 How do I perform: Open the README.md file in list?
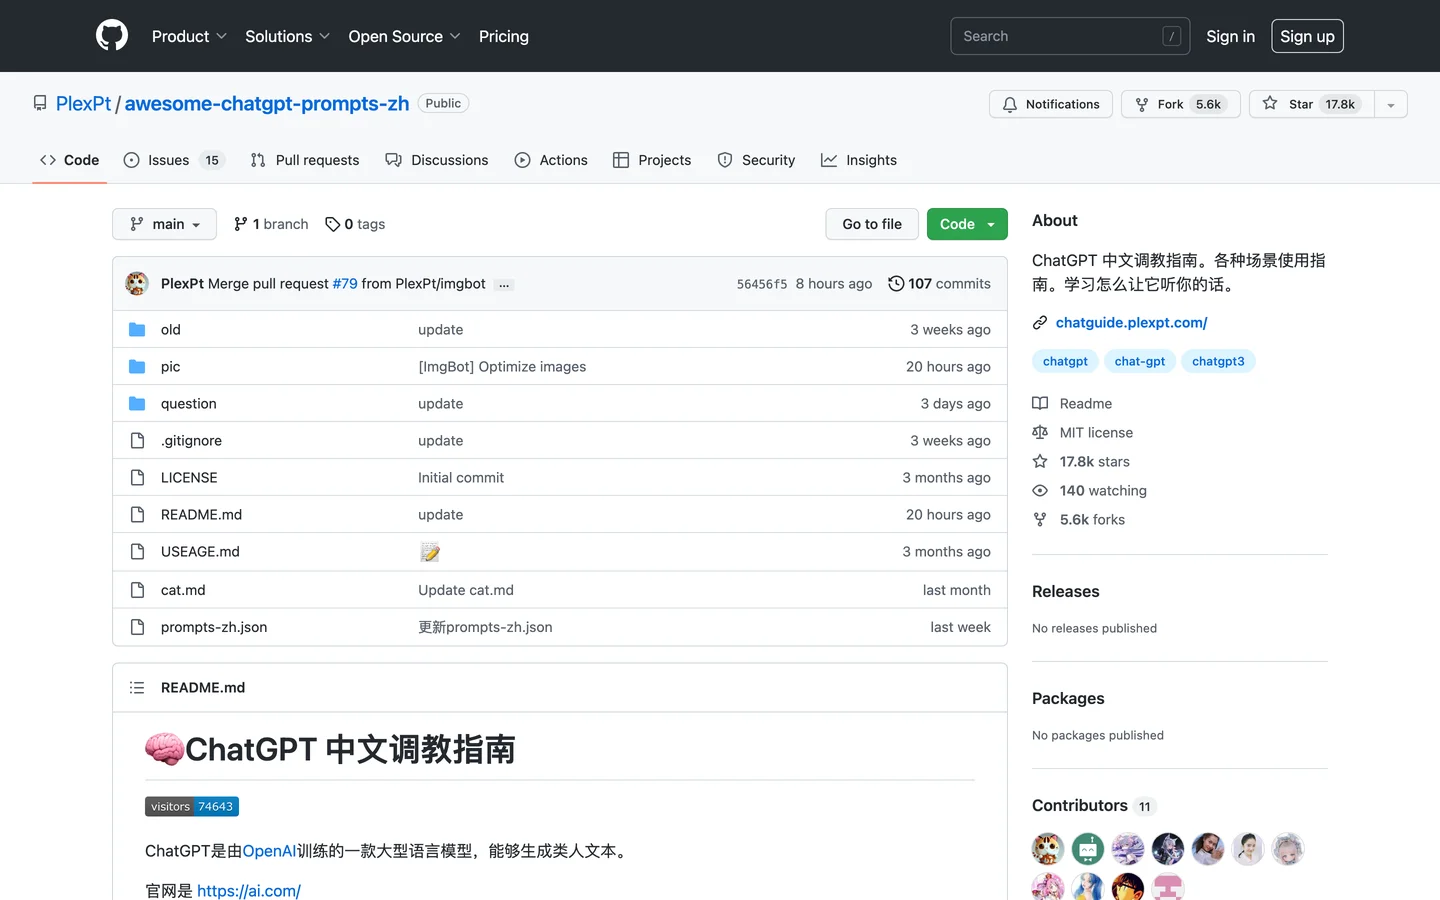(201, 515)
